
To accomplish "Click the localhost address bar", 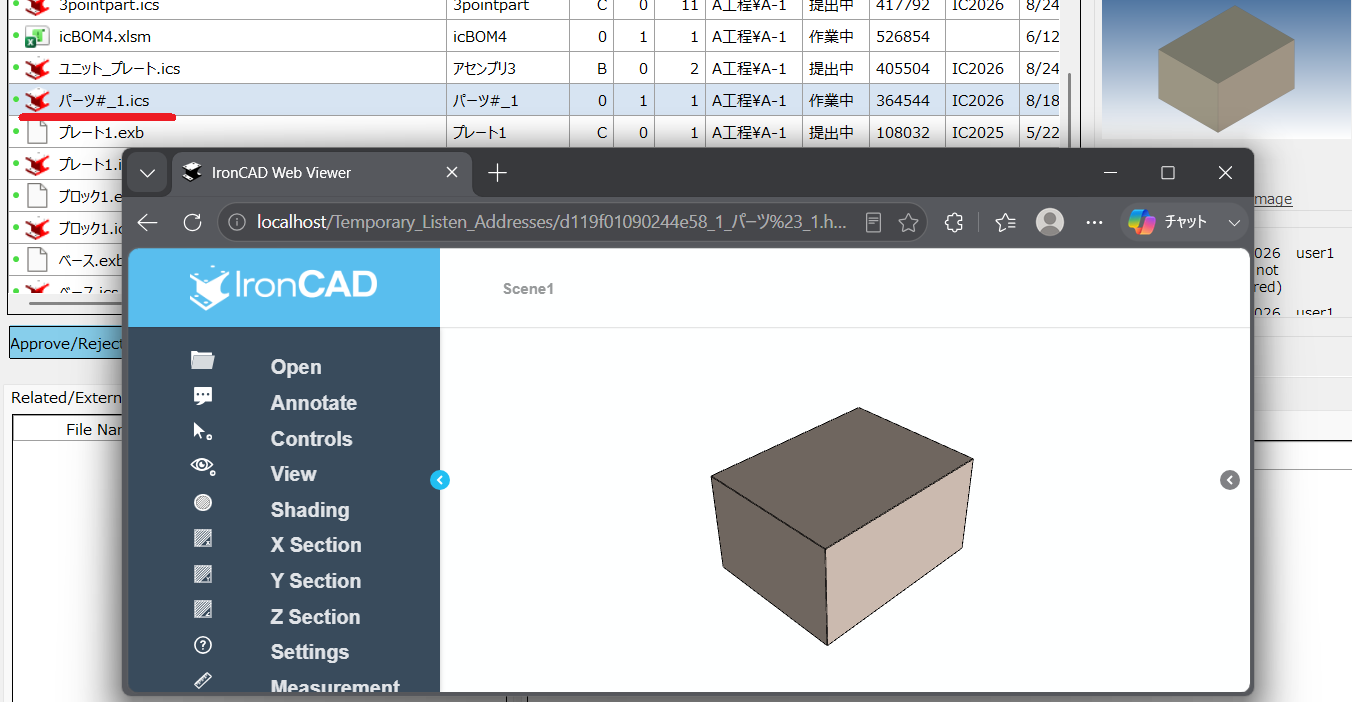I will [552, 222].
